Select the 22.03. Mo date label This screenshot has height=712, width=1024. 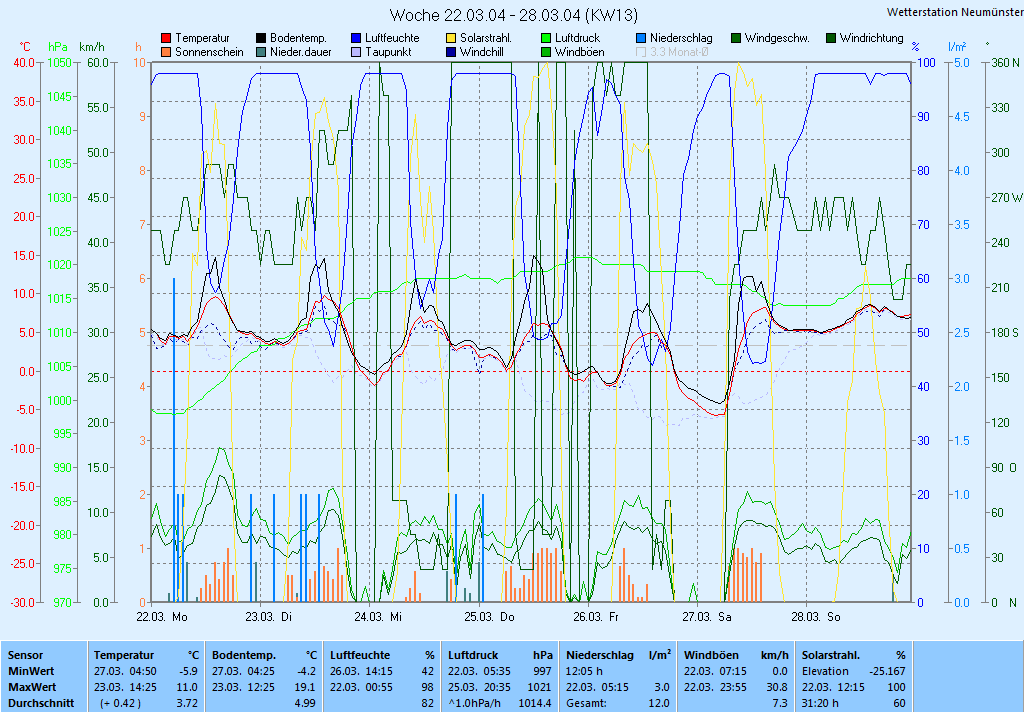coord(162,617)
